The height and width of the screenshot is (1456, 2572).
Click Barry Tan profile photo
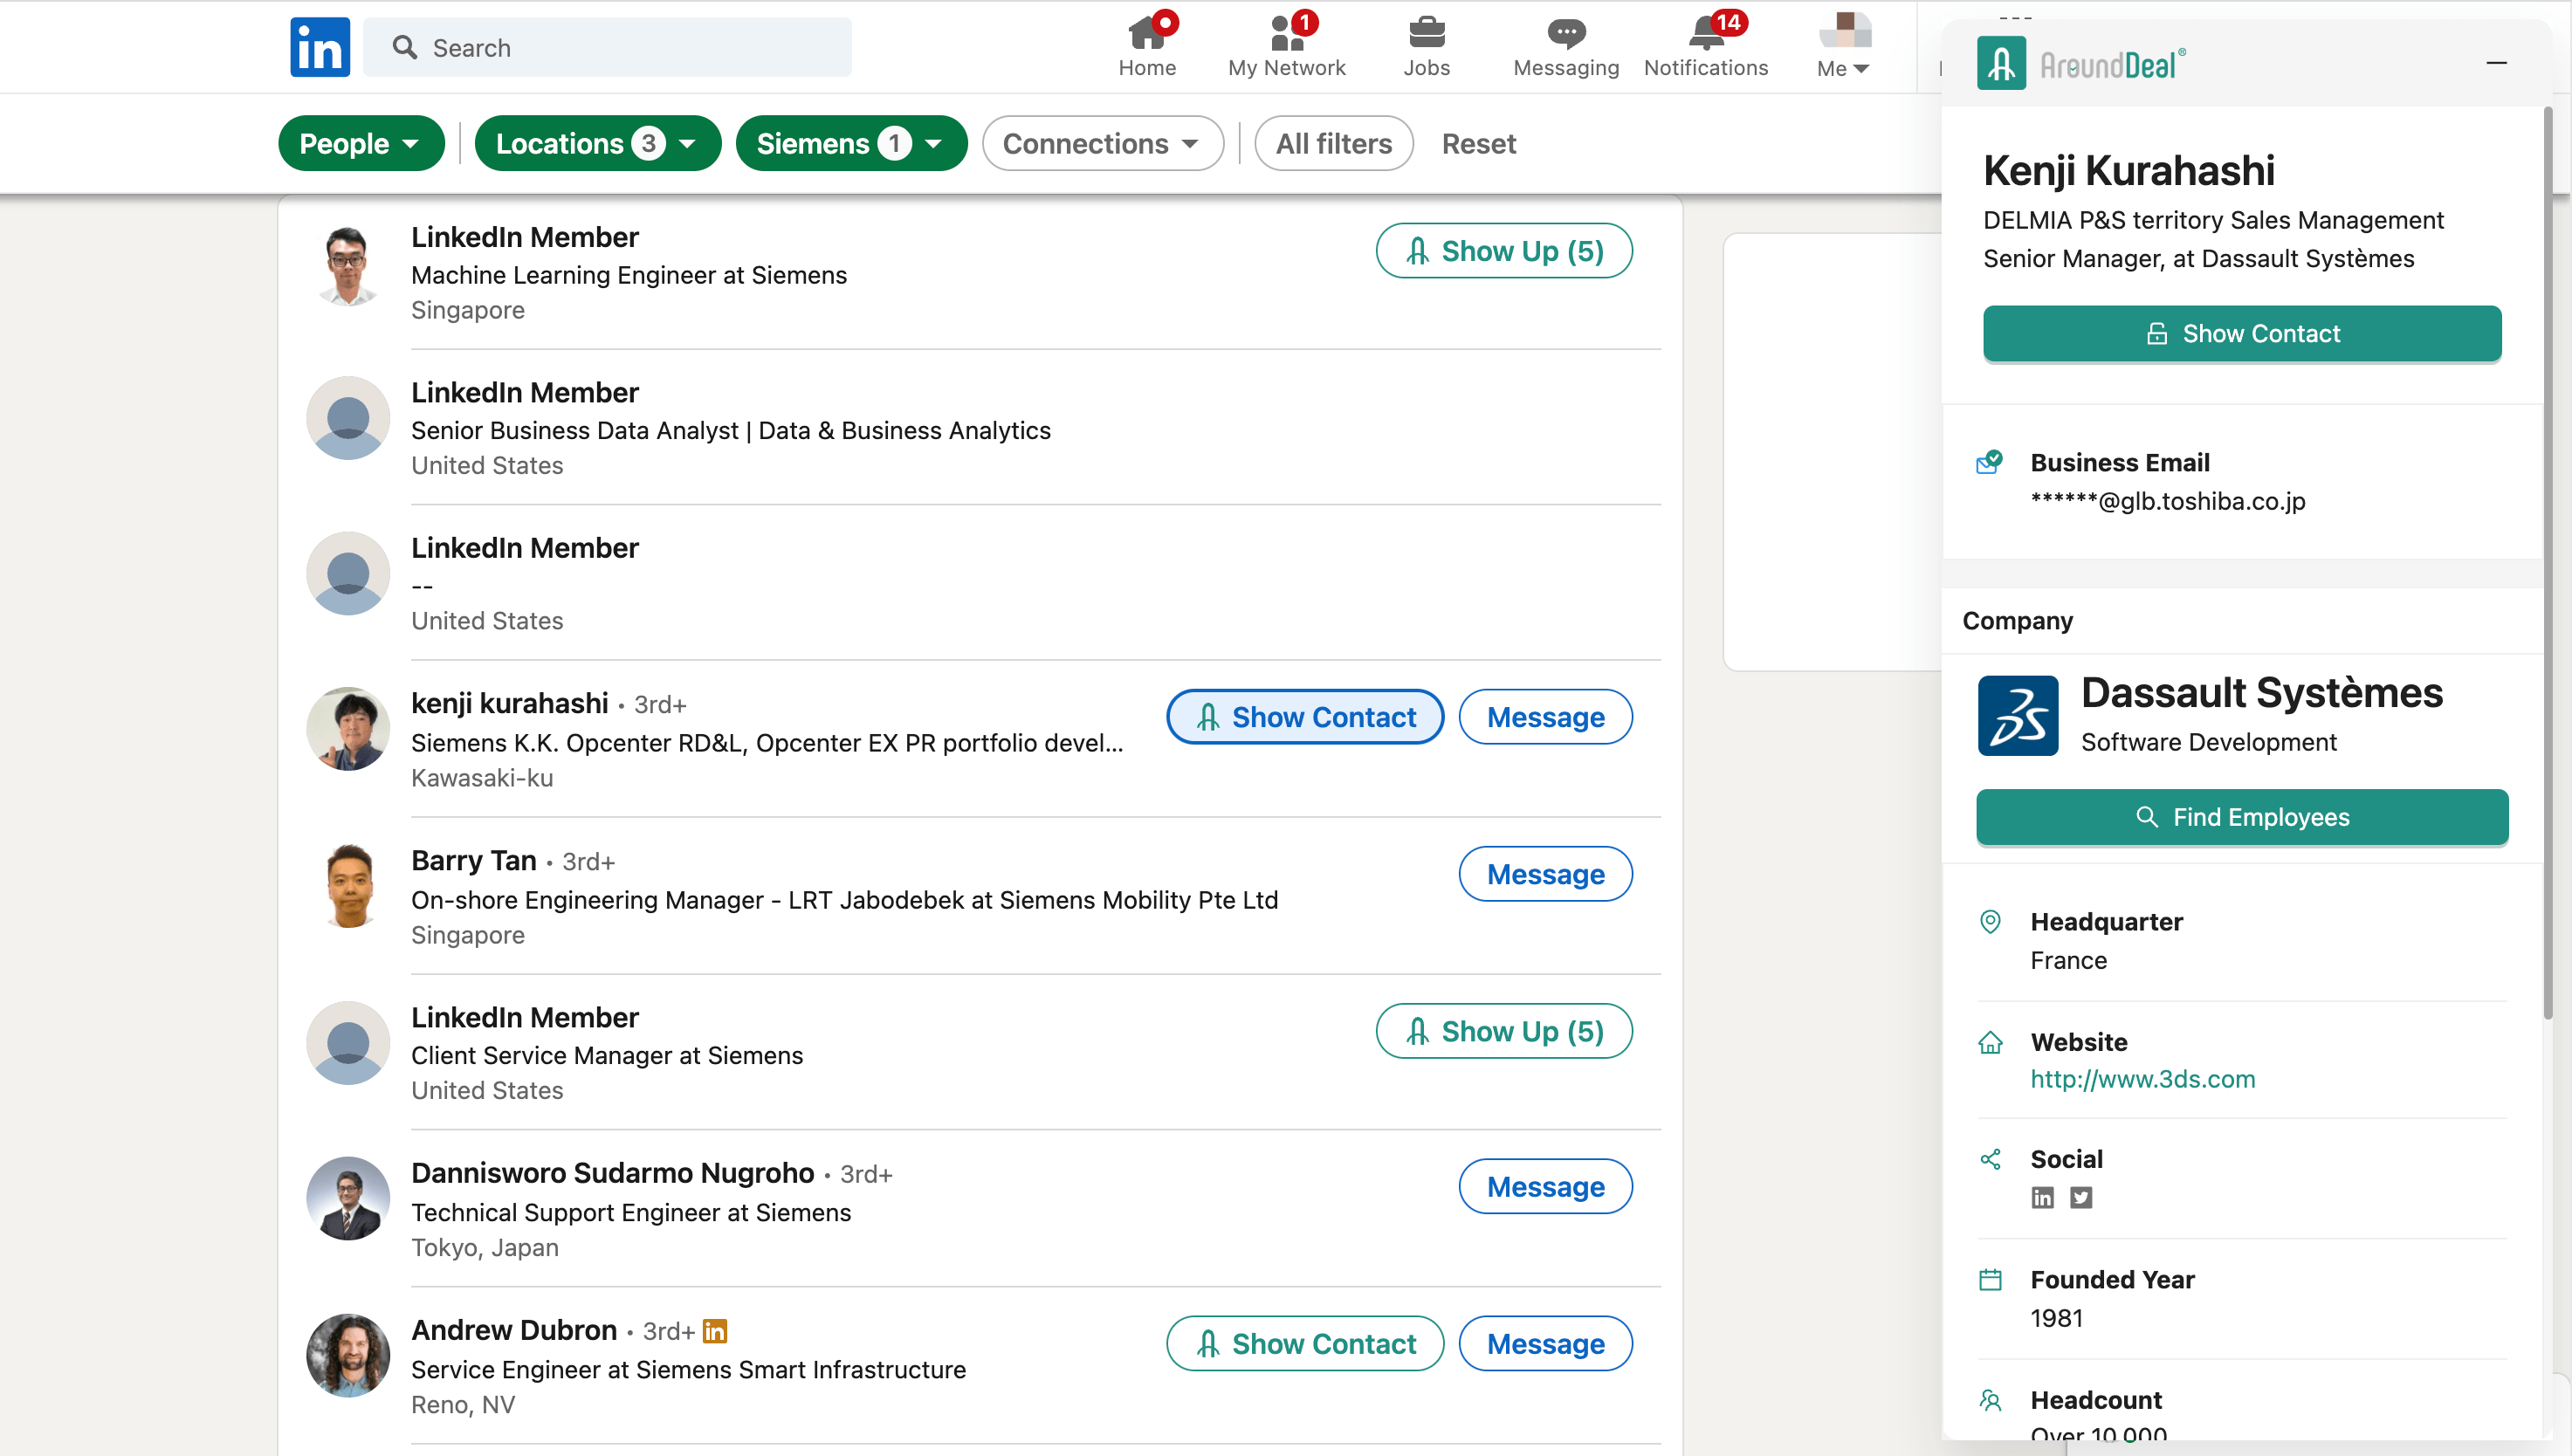[x=347, y=886]
